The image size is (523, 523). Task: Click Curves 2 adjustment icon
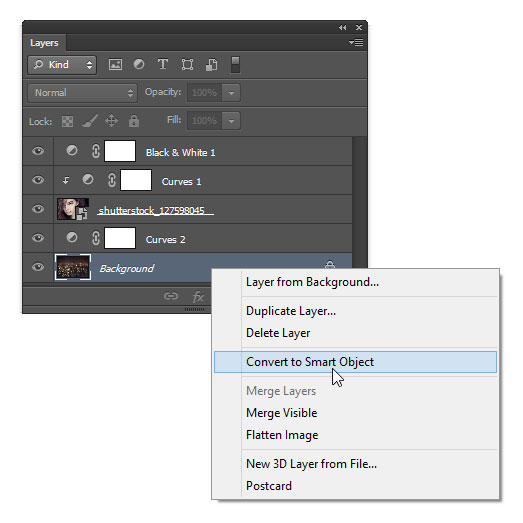click(72, 237)
